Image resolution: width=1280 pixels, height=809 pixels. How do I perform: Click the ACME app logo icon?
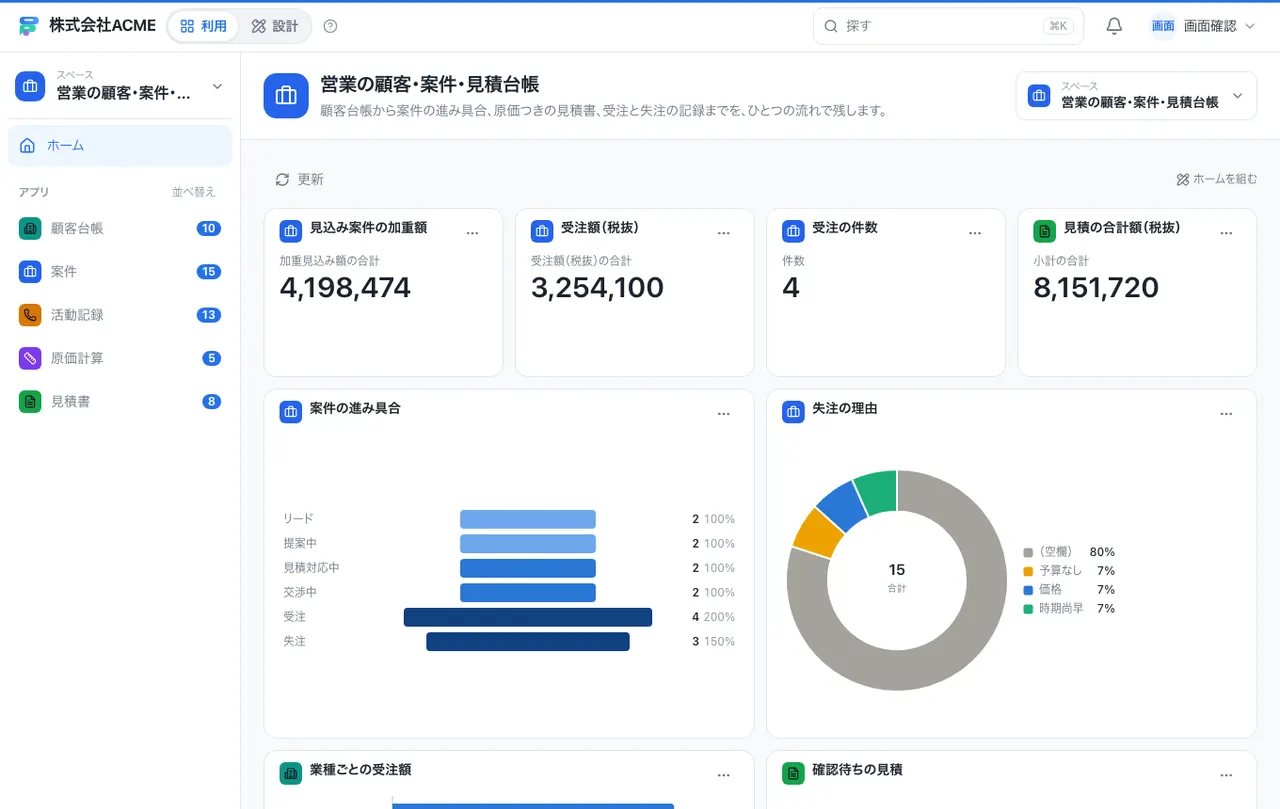pyautogui.click(x=29, y=26)
